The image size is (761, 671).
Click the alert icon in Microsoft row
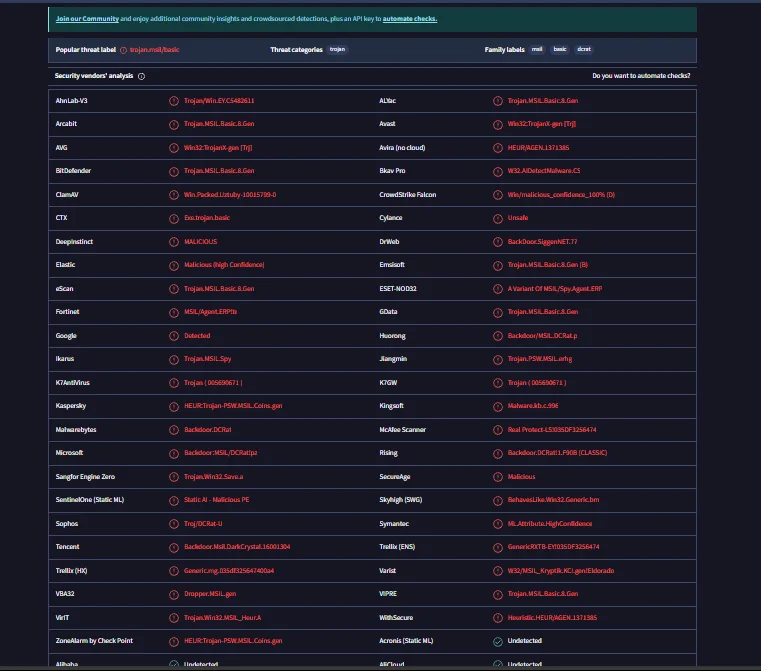(174, 453)
